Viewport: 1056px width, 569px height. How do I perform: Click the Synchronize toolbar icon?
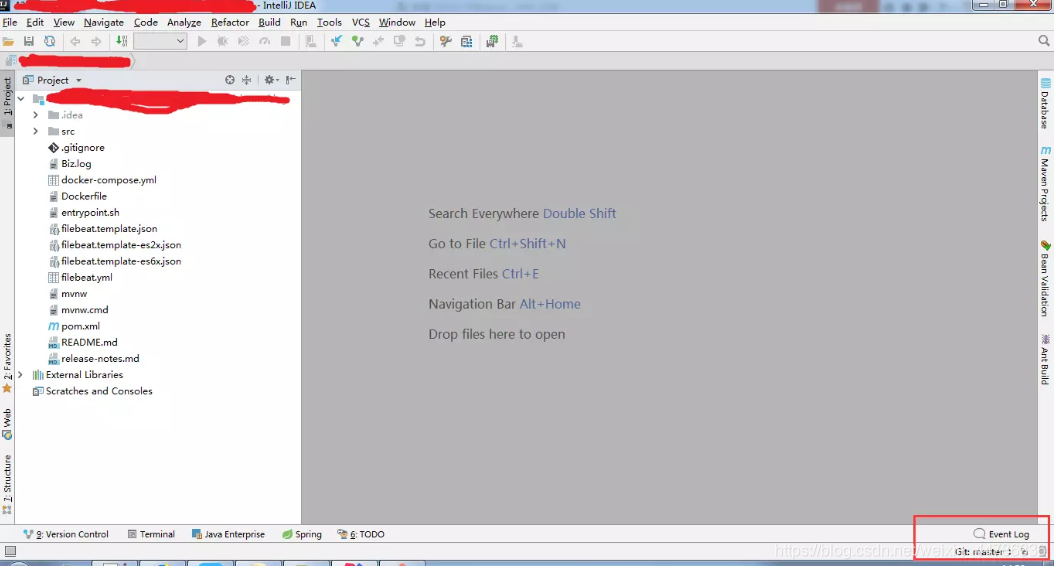point(50,42)
